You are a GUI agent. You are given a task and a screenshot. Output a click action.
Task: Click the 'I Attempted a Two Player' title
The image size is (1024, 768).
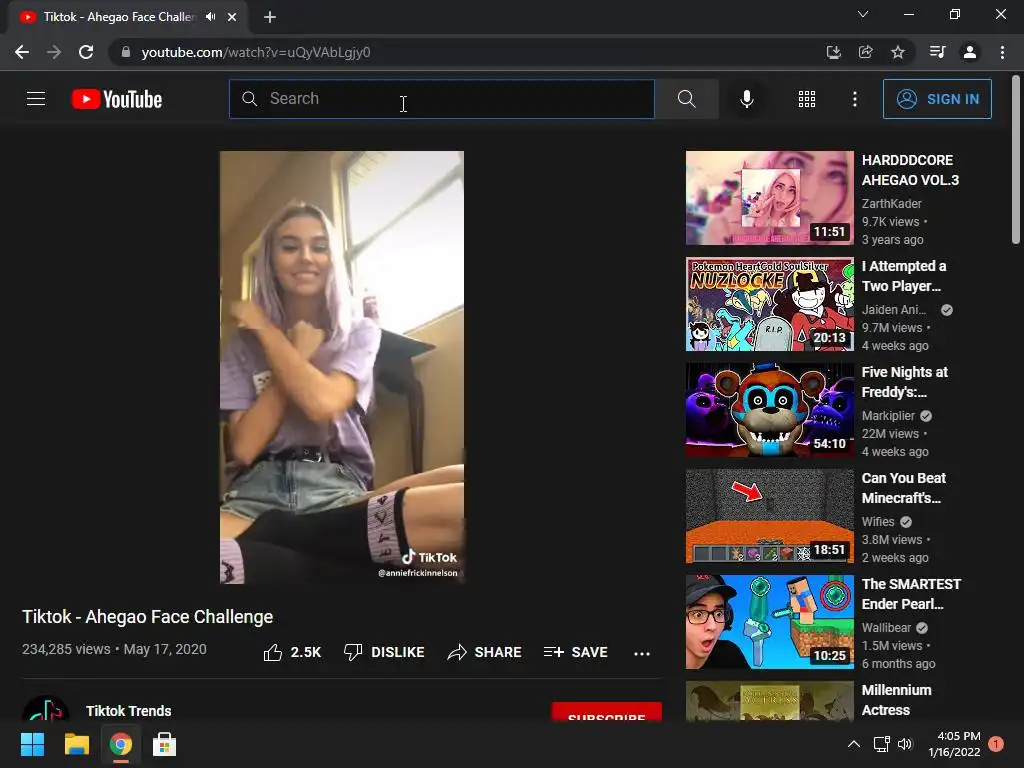[904, 276]
